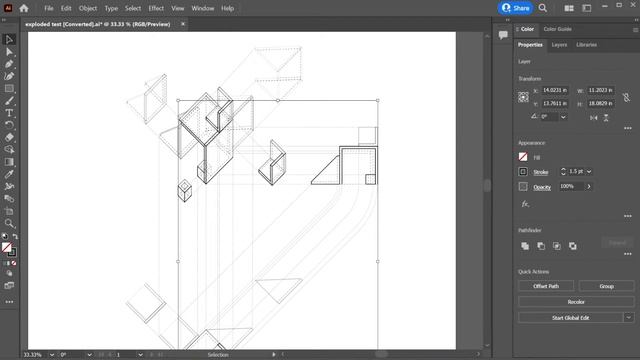
Task: Open the rotation angle dropdown in Transform
Action: point(563,117)
